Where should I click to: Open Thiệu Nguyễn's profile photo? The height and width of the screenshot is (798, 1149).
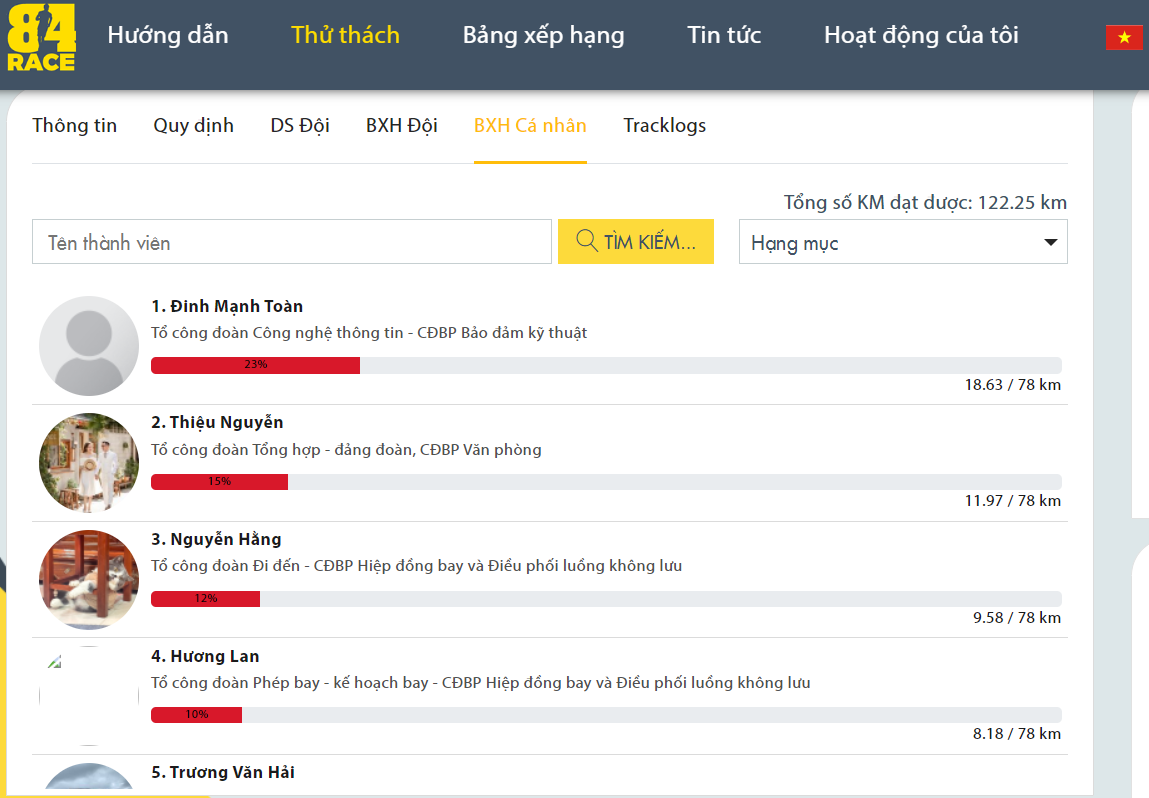tap(89, 463)
